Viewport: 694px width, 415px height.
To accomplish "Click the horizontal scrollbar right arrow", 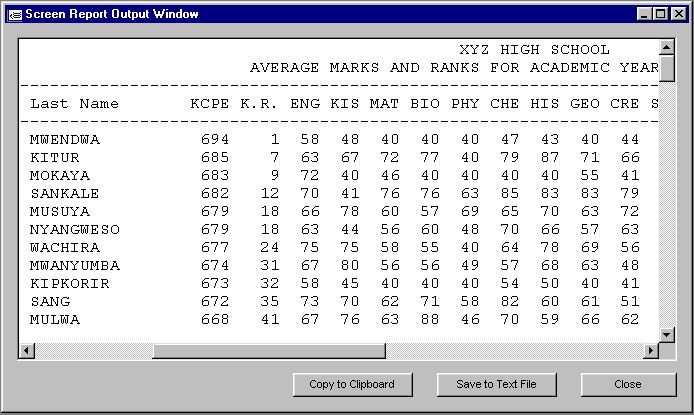I will tap(651, 351).
